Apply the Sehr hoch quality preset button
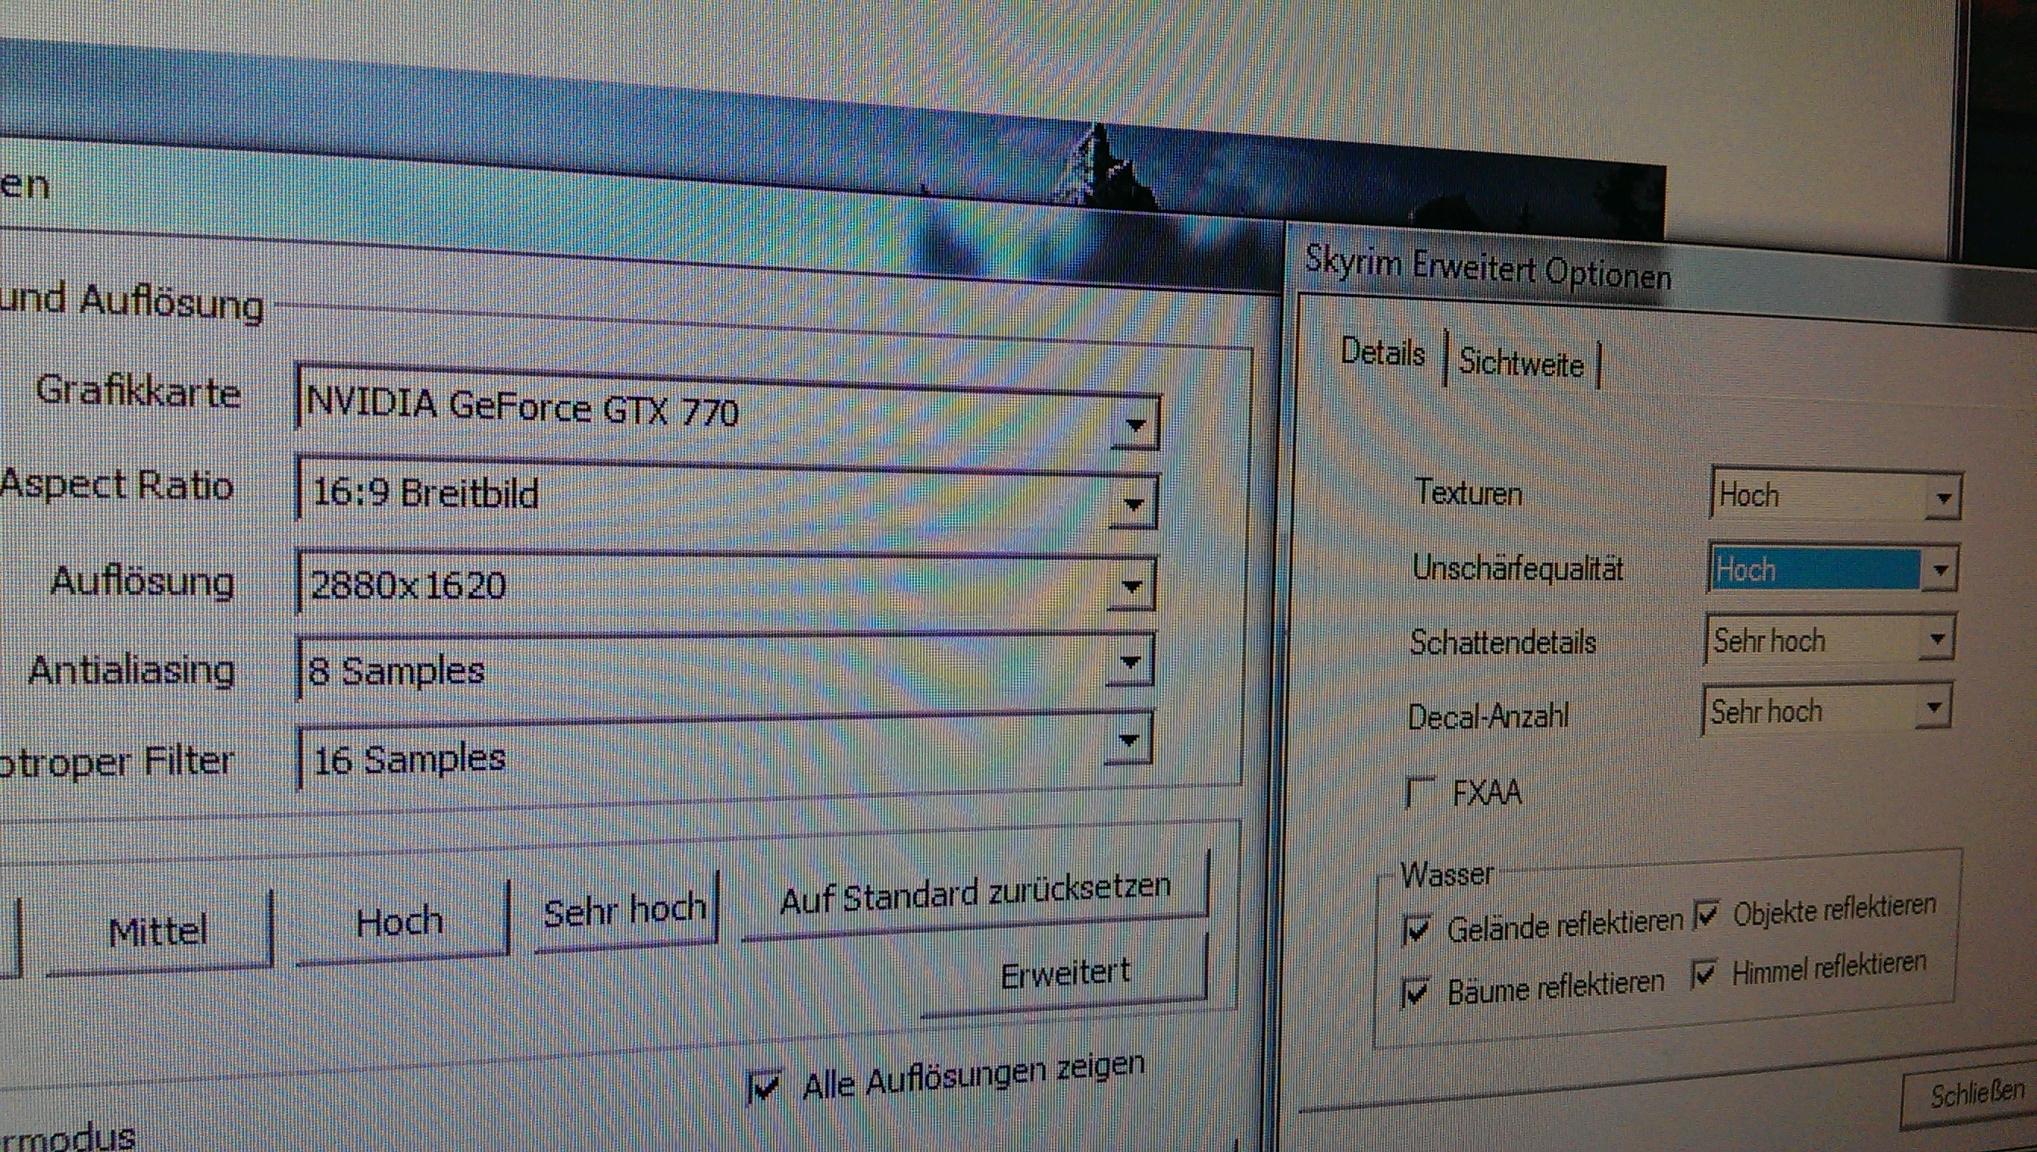Screen dimensions: 2037x1152 click(x=625, y=910)
